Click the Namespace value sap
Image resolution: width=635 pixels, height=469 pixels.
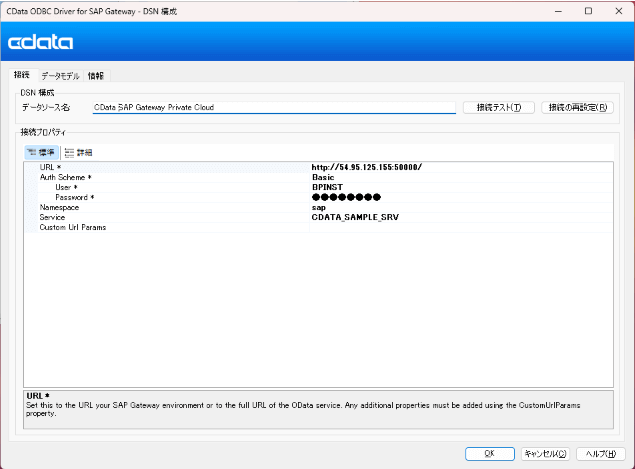pos(318,207)
